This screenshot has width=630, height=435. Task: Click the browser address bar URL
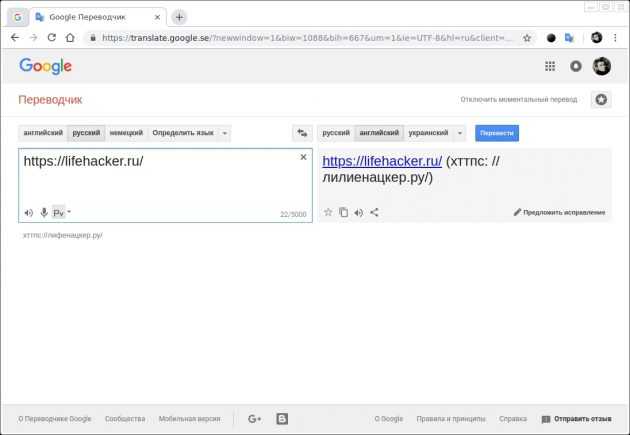(x=307, y=38)
